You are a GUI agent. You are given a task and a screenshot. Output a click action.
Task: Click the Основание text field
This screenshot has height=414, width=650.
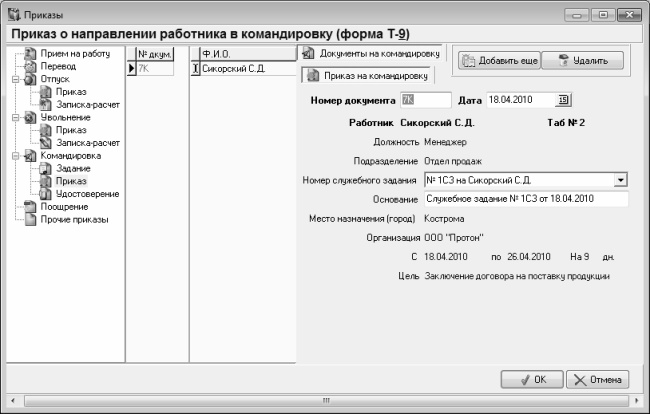(x=524, y=199)
